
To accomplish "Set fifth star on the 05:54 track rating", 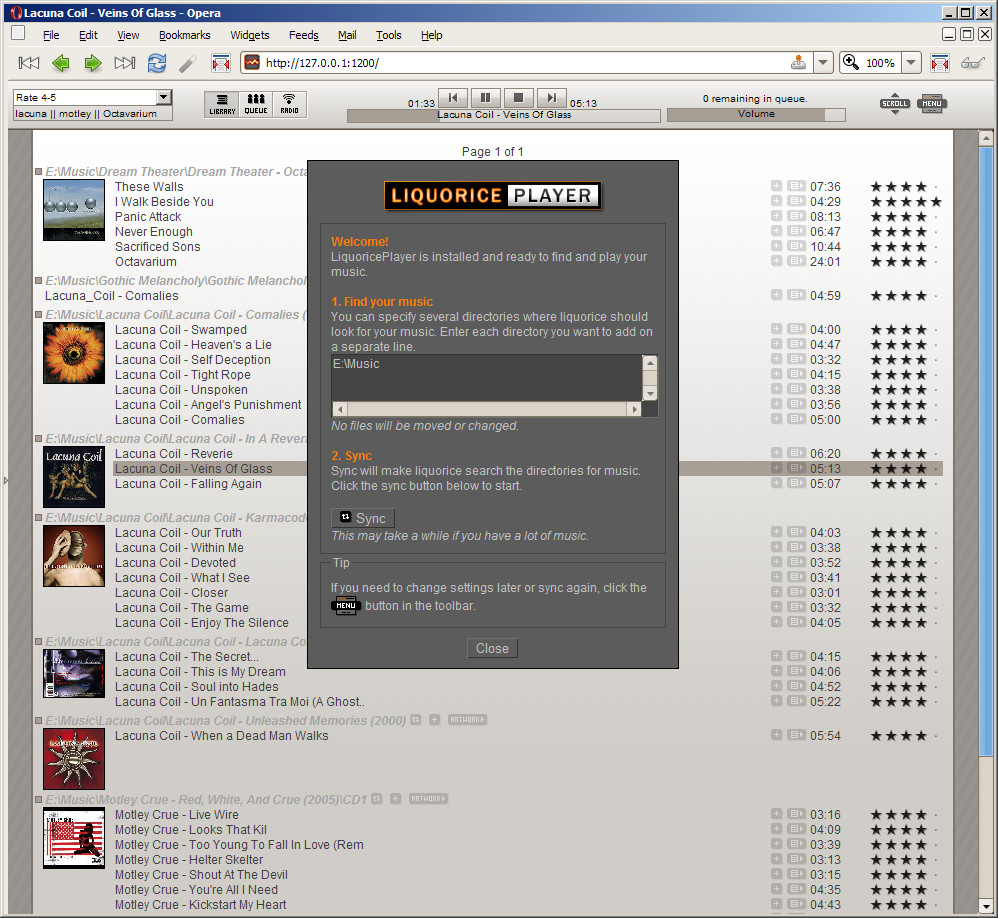I will (936, 735).
